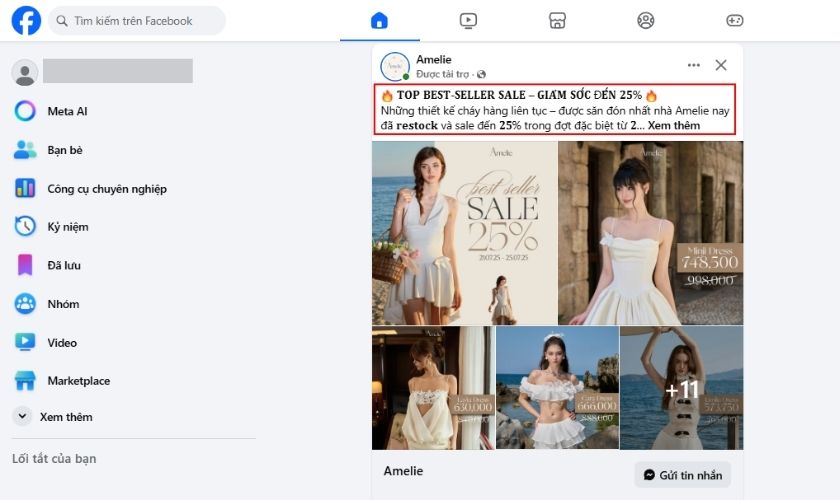This screenshot has height=500, width=840.
Task: Click the 'Gửi tin nhắn' button
Action: coord(682,475)
